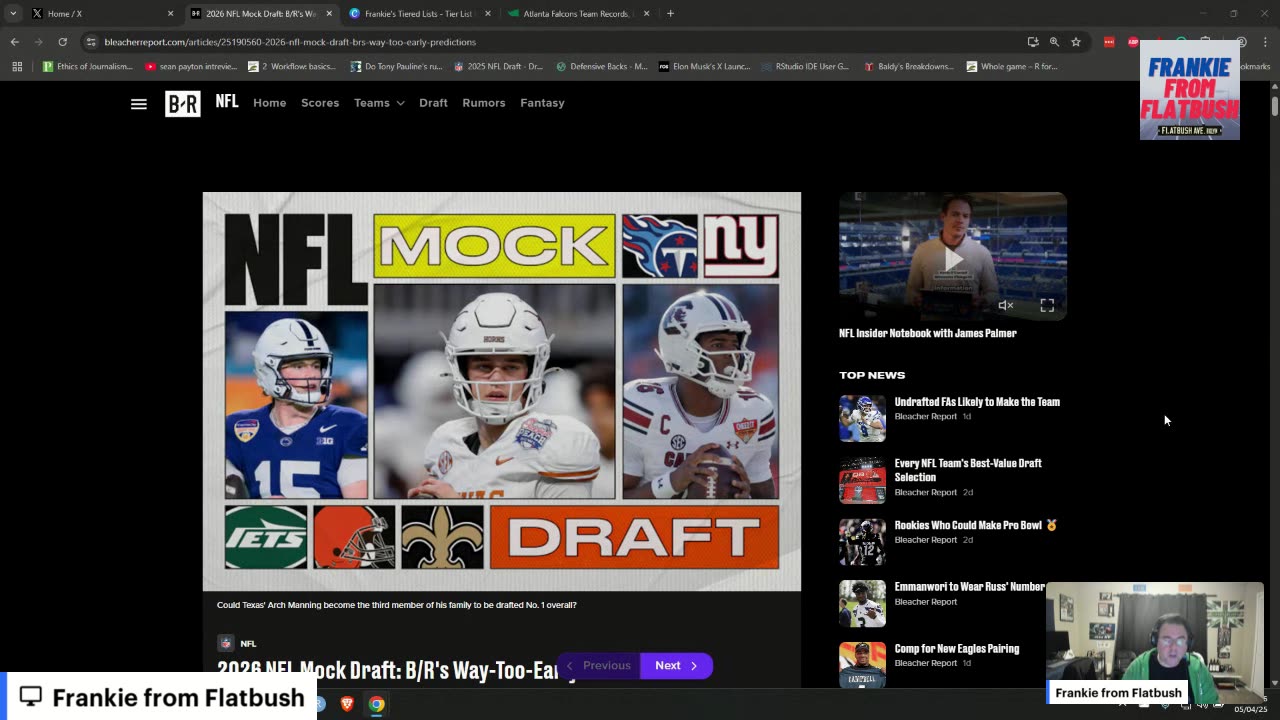Open 'NFL Insider Notebook with James Palmer' title
The image size is (1280, 720).
point(928,333)
